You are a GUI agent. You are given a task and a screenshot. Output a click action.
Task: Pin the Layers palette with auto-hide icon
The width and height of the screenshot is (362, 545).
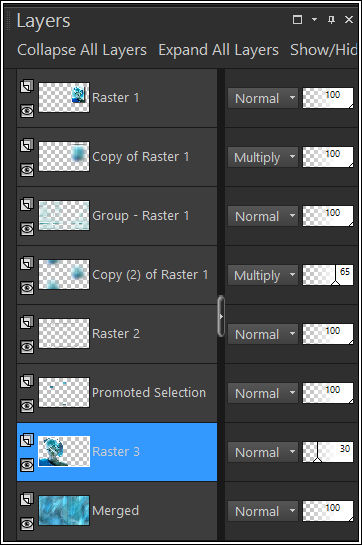click(x=331, y=19)
